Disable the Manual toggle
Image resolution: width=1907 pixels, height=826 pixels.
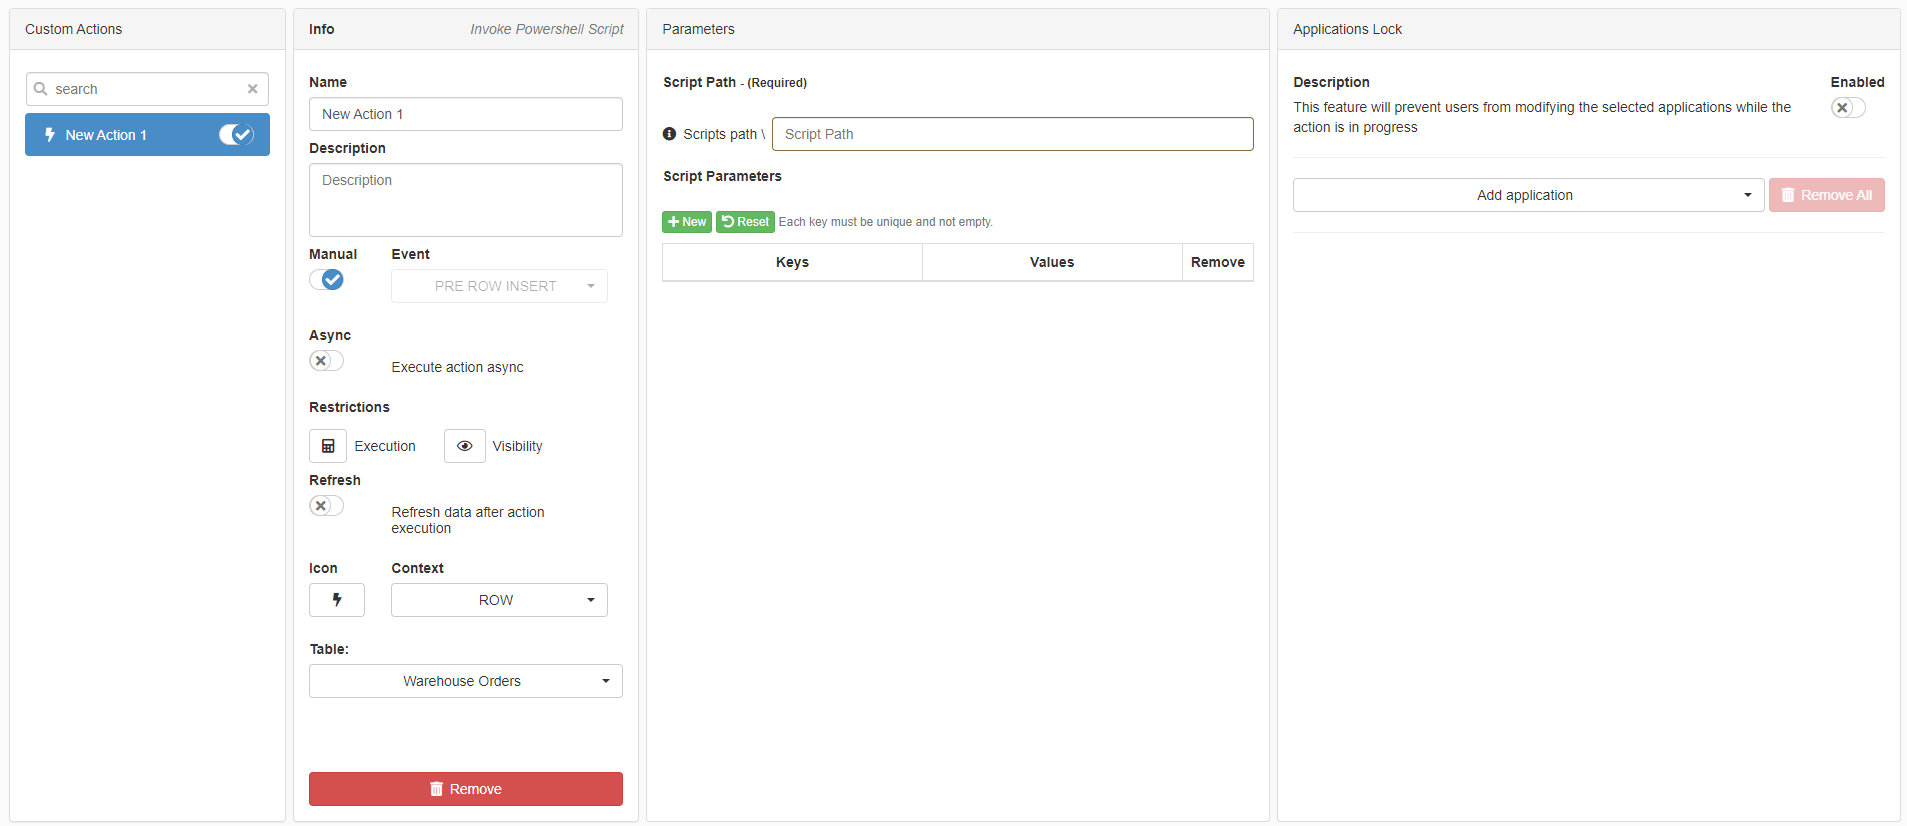326,280
